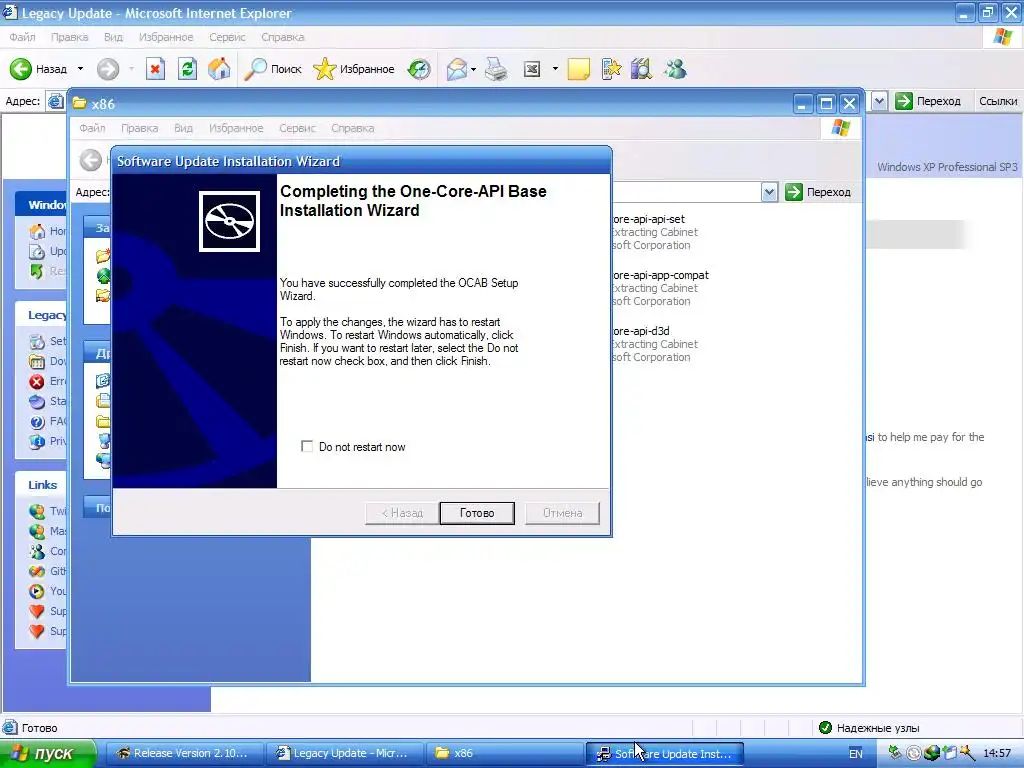Expand x86 window address bar dropdown
The width and height of the screenshot is (1024, 768).
769,192
